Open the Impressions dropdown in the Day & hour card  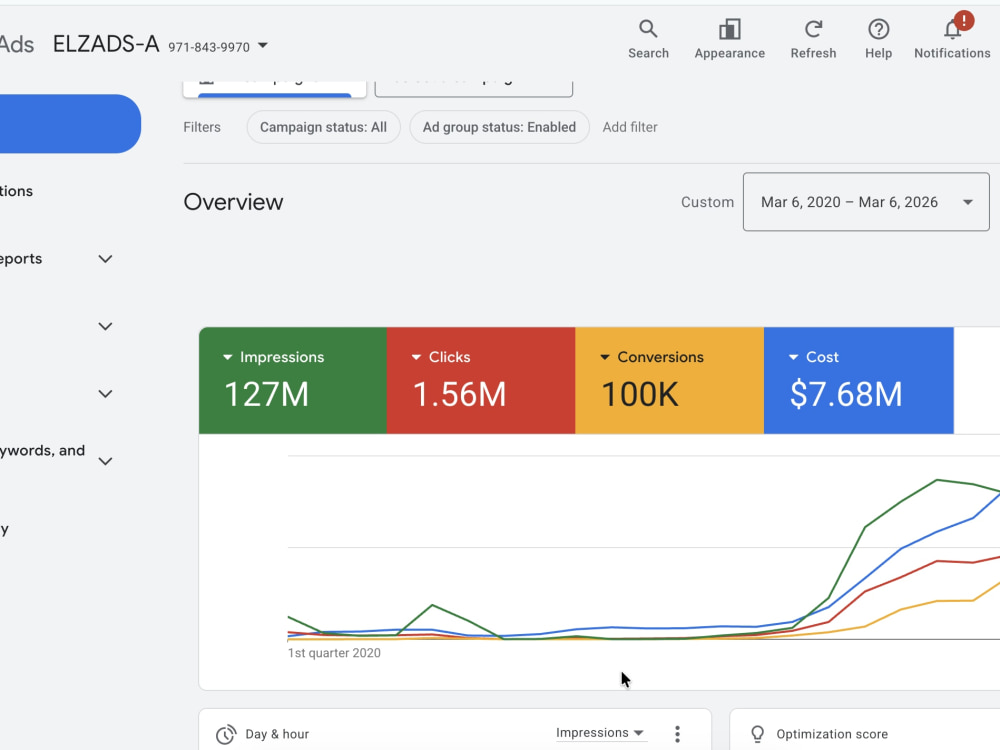click(x=599, y=733)
